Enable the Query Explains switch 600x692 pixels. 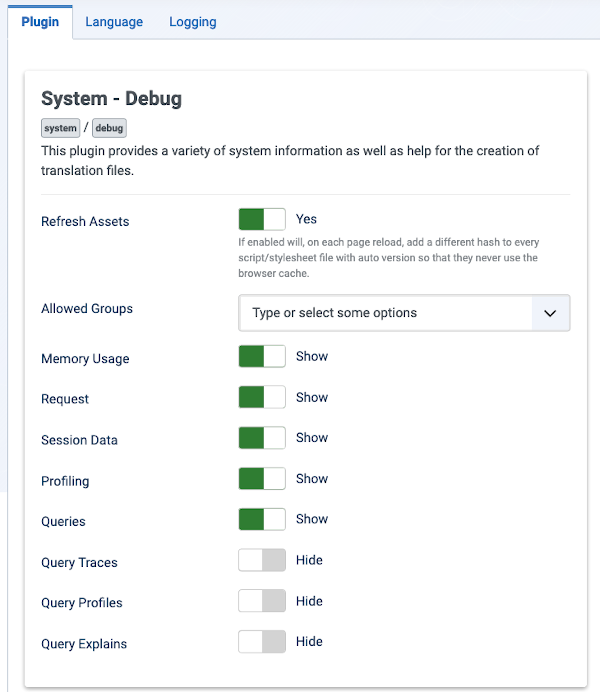coord(262,642)
